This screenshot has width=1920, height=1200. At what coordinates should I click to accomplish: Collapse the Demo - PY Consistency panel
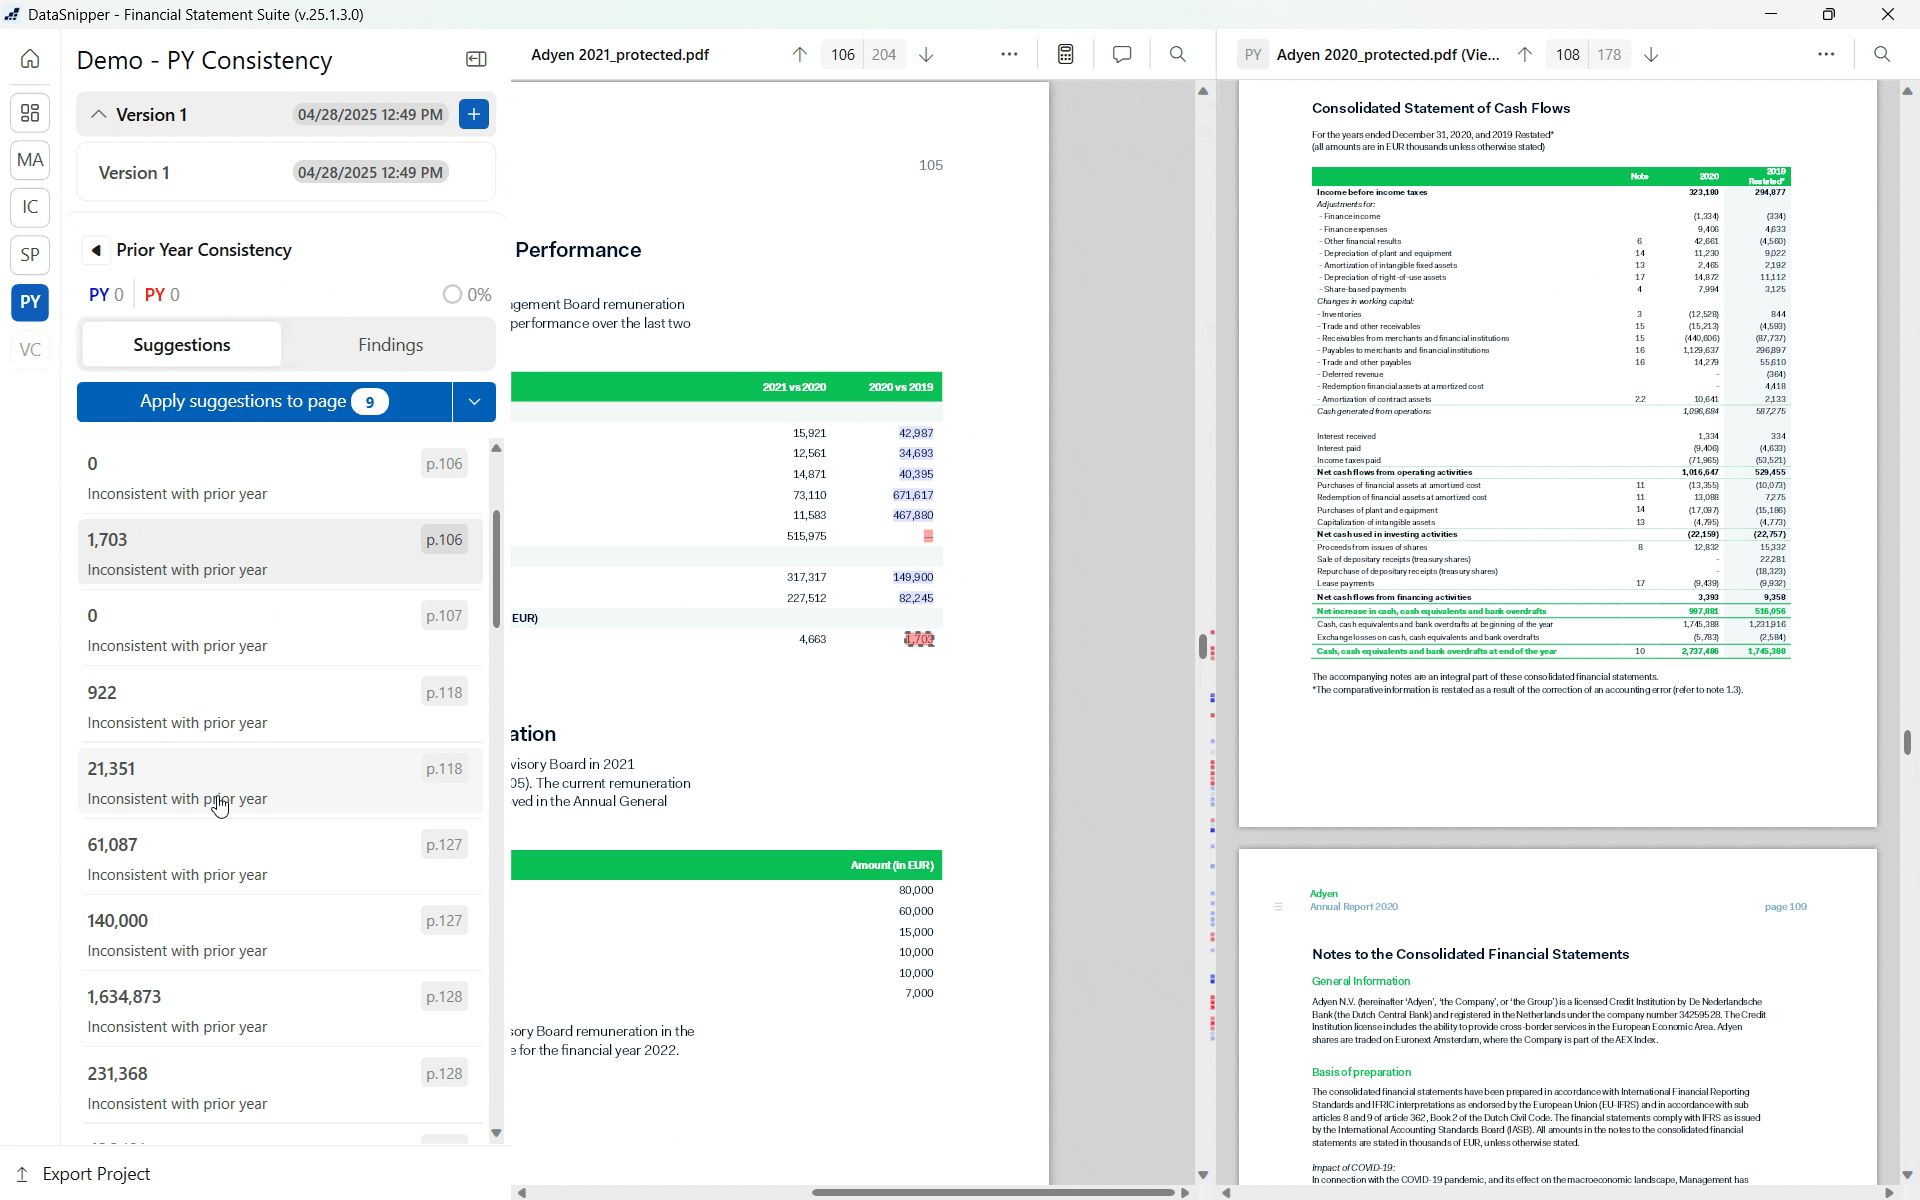coord(476,59)
